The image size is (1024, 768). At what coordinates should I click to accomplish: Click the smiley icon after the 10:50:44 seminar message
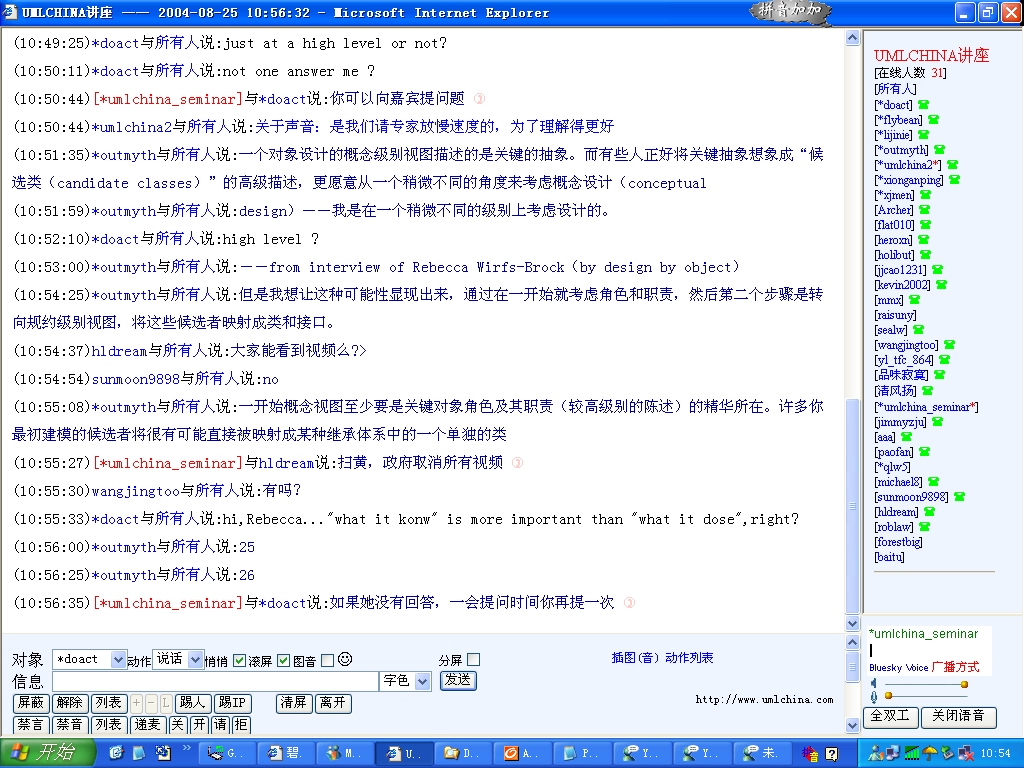(479, 99)
